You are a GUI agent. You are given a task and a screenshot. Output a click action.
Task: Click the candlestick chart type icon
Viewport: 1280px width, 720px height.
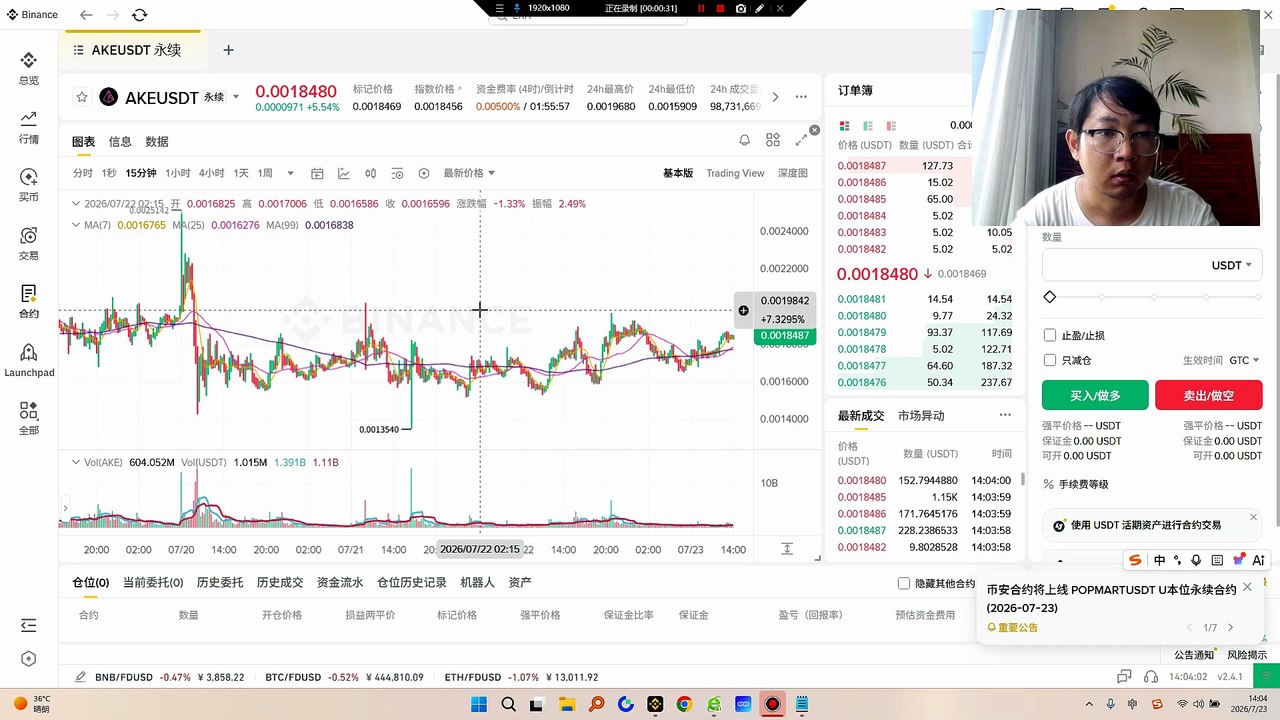[370, 173]
